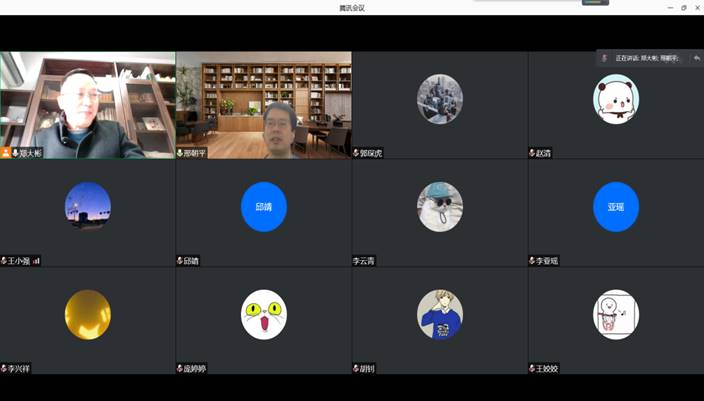Click the muted mic icon beside 李亚瑶
This screenshot has height=401, width=704.
(x=533, y=261)
